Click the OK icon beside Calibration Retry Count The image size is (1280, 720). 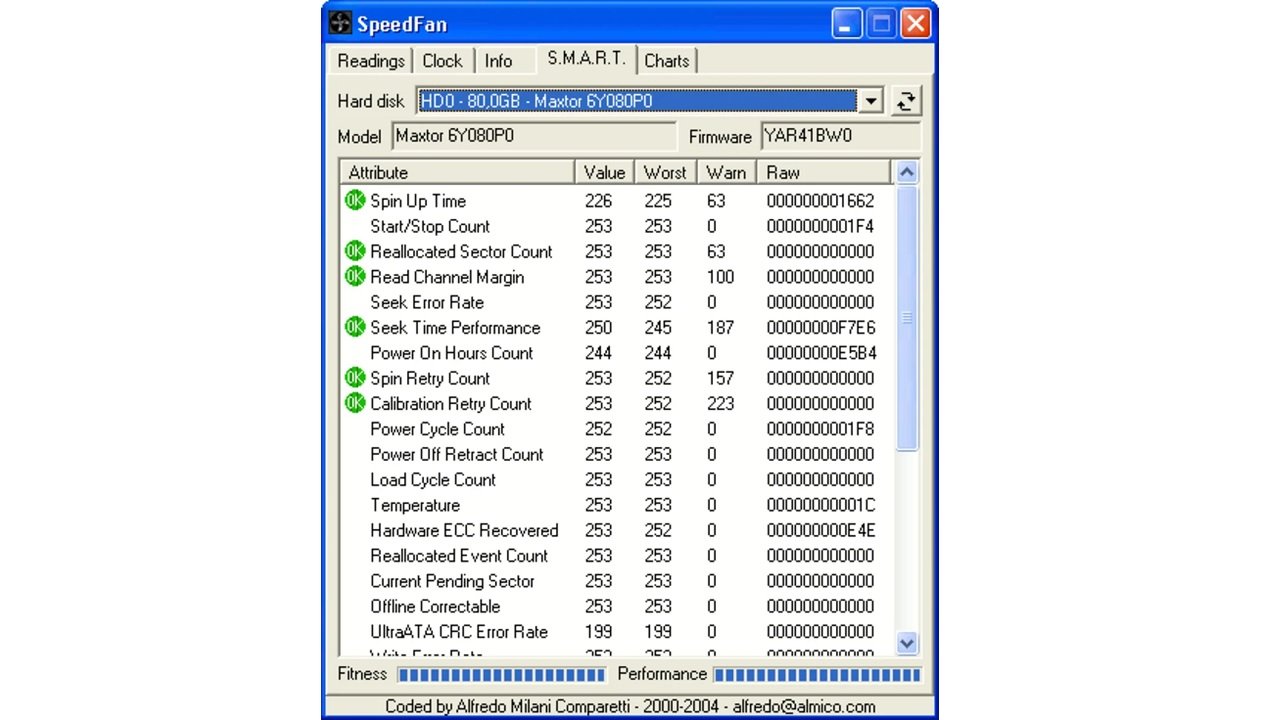(x=354, y=403)
